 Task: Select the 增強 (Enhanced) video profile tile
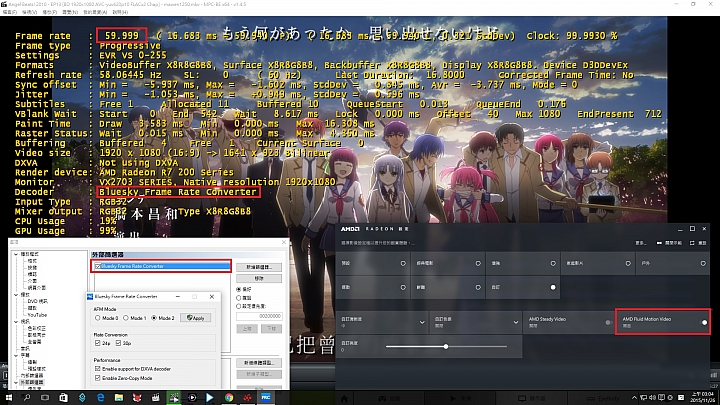(523, 263)
